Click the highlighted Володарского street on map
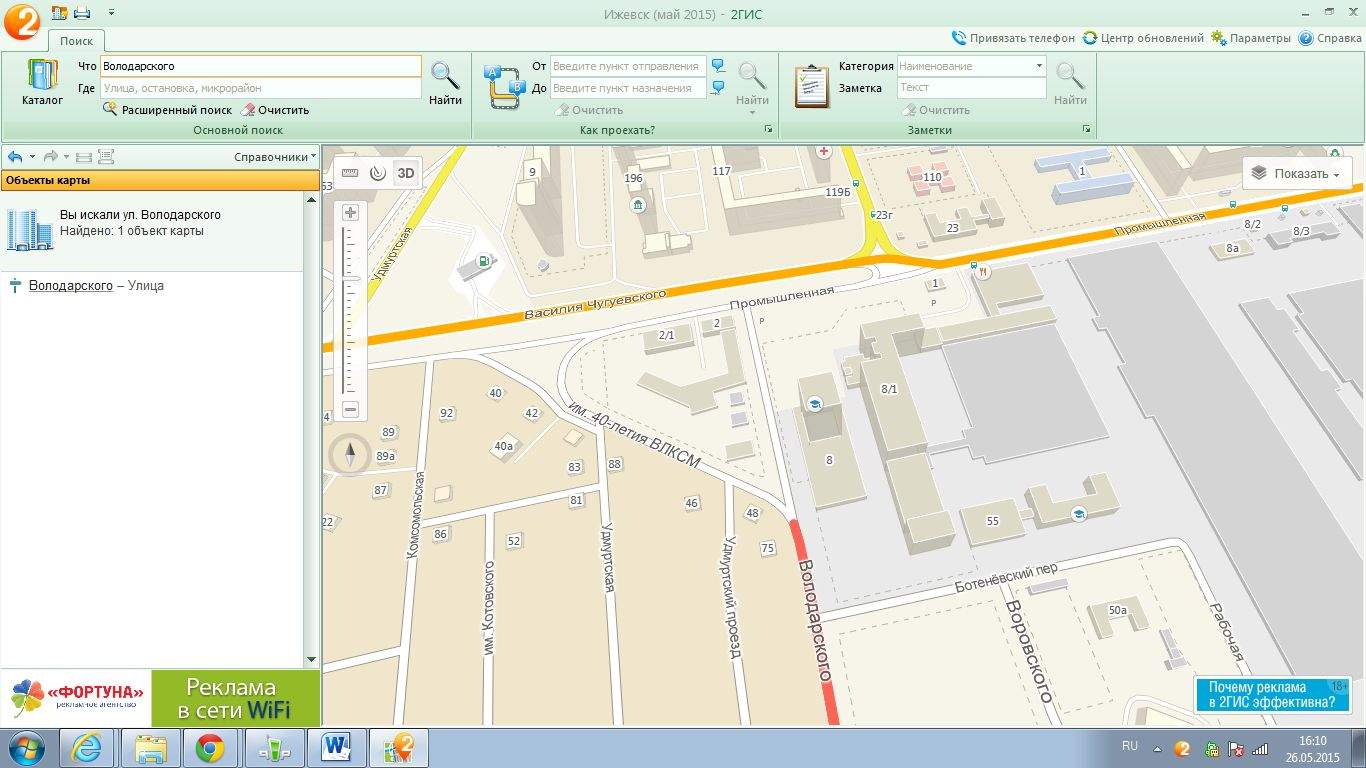Screen dimensions: 1366x768 tap(815, 622)
